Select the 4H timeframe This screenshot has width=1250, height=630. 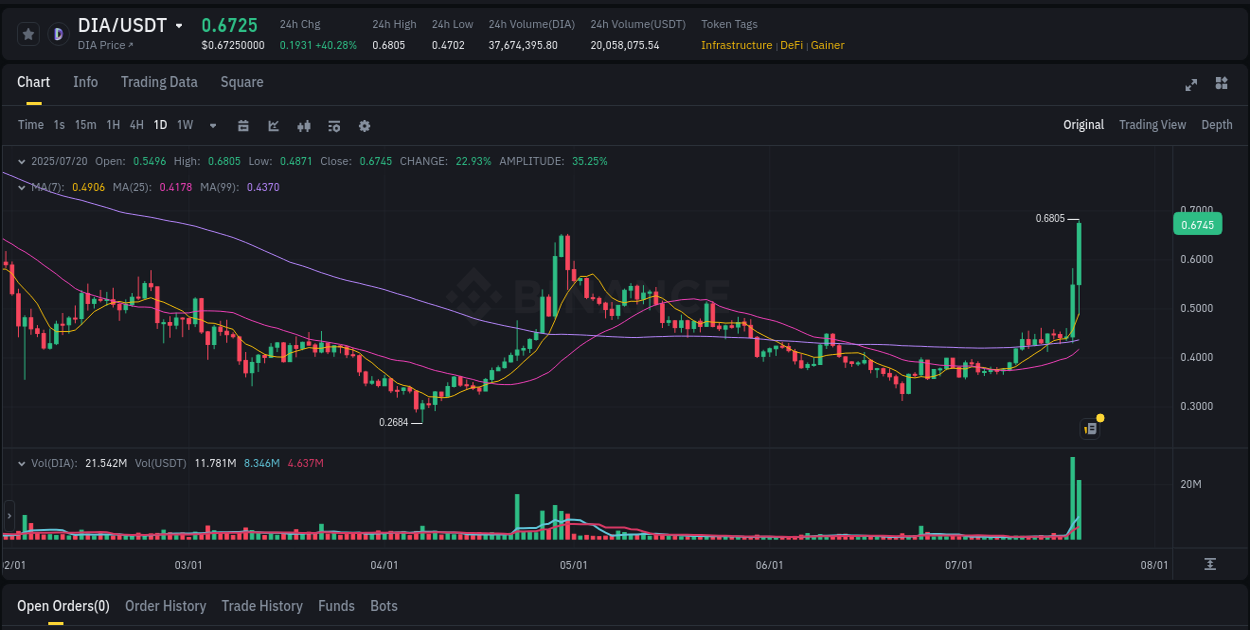point(136,126)
